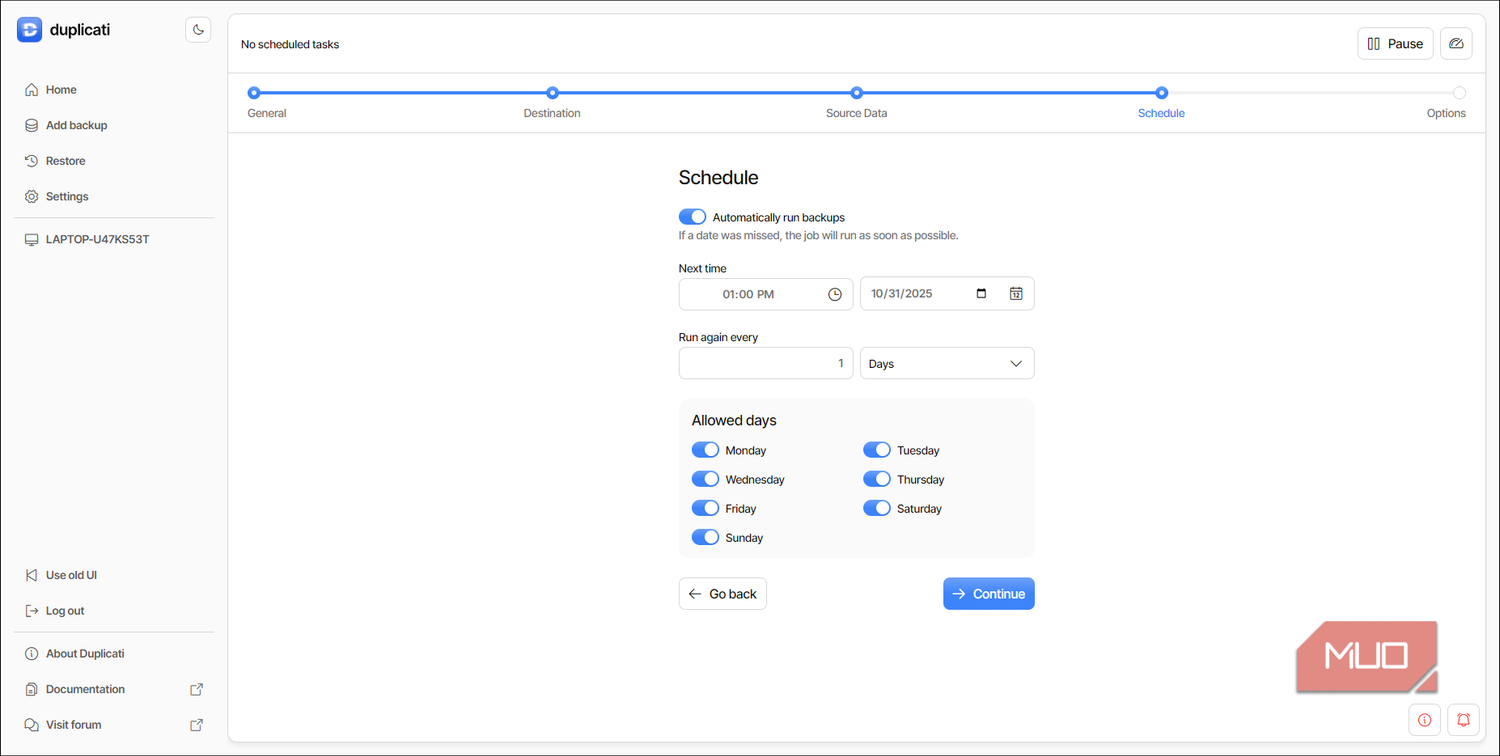Open the clock time picker icon
The height and width of the screenshot is (756, 1500).
(x=835, y=294)
